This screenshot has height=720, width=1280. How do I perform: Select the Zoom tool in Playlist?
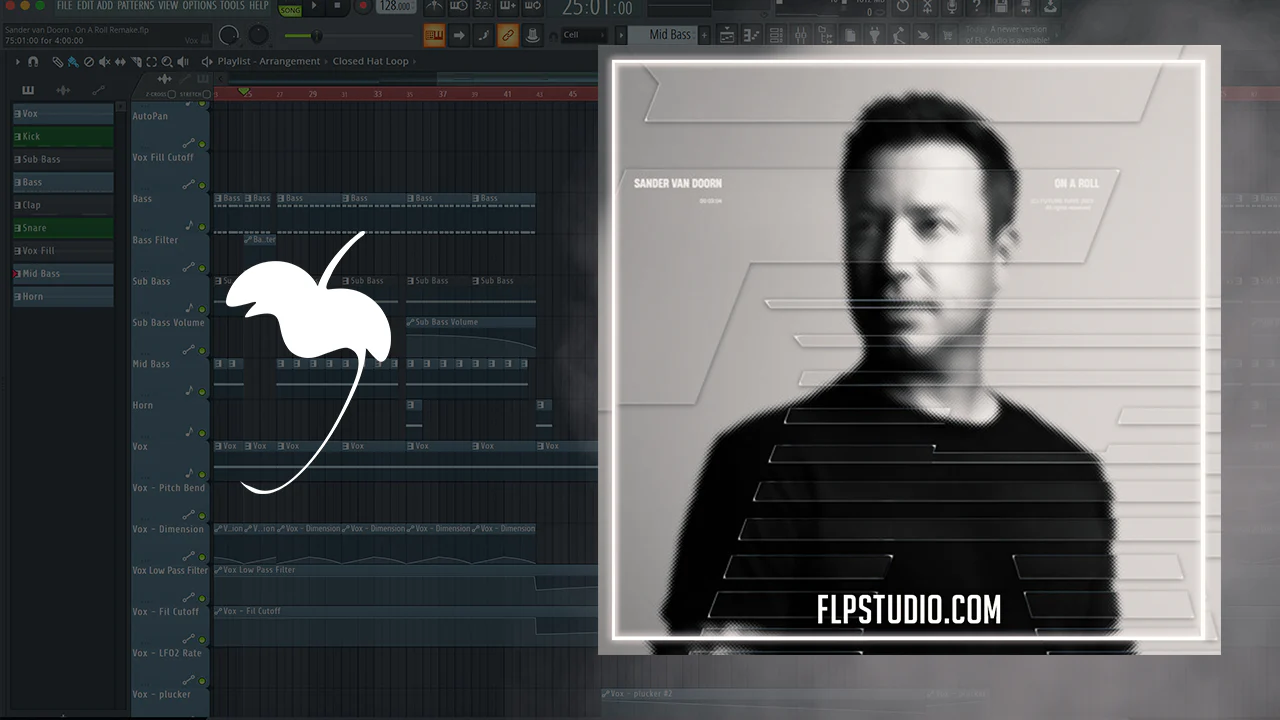tap(169, 62)
